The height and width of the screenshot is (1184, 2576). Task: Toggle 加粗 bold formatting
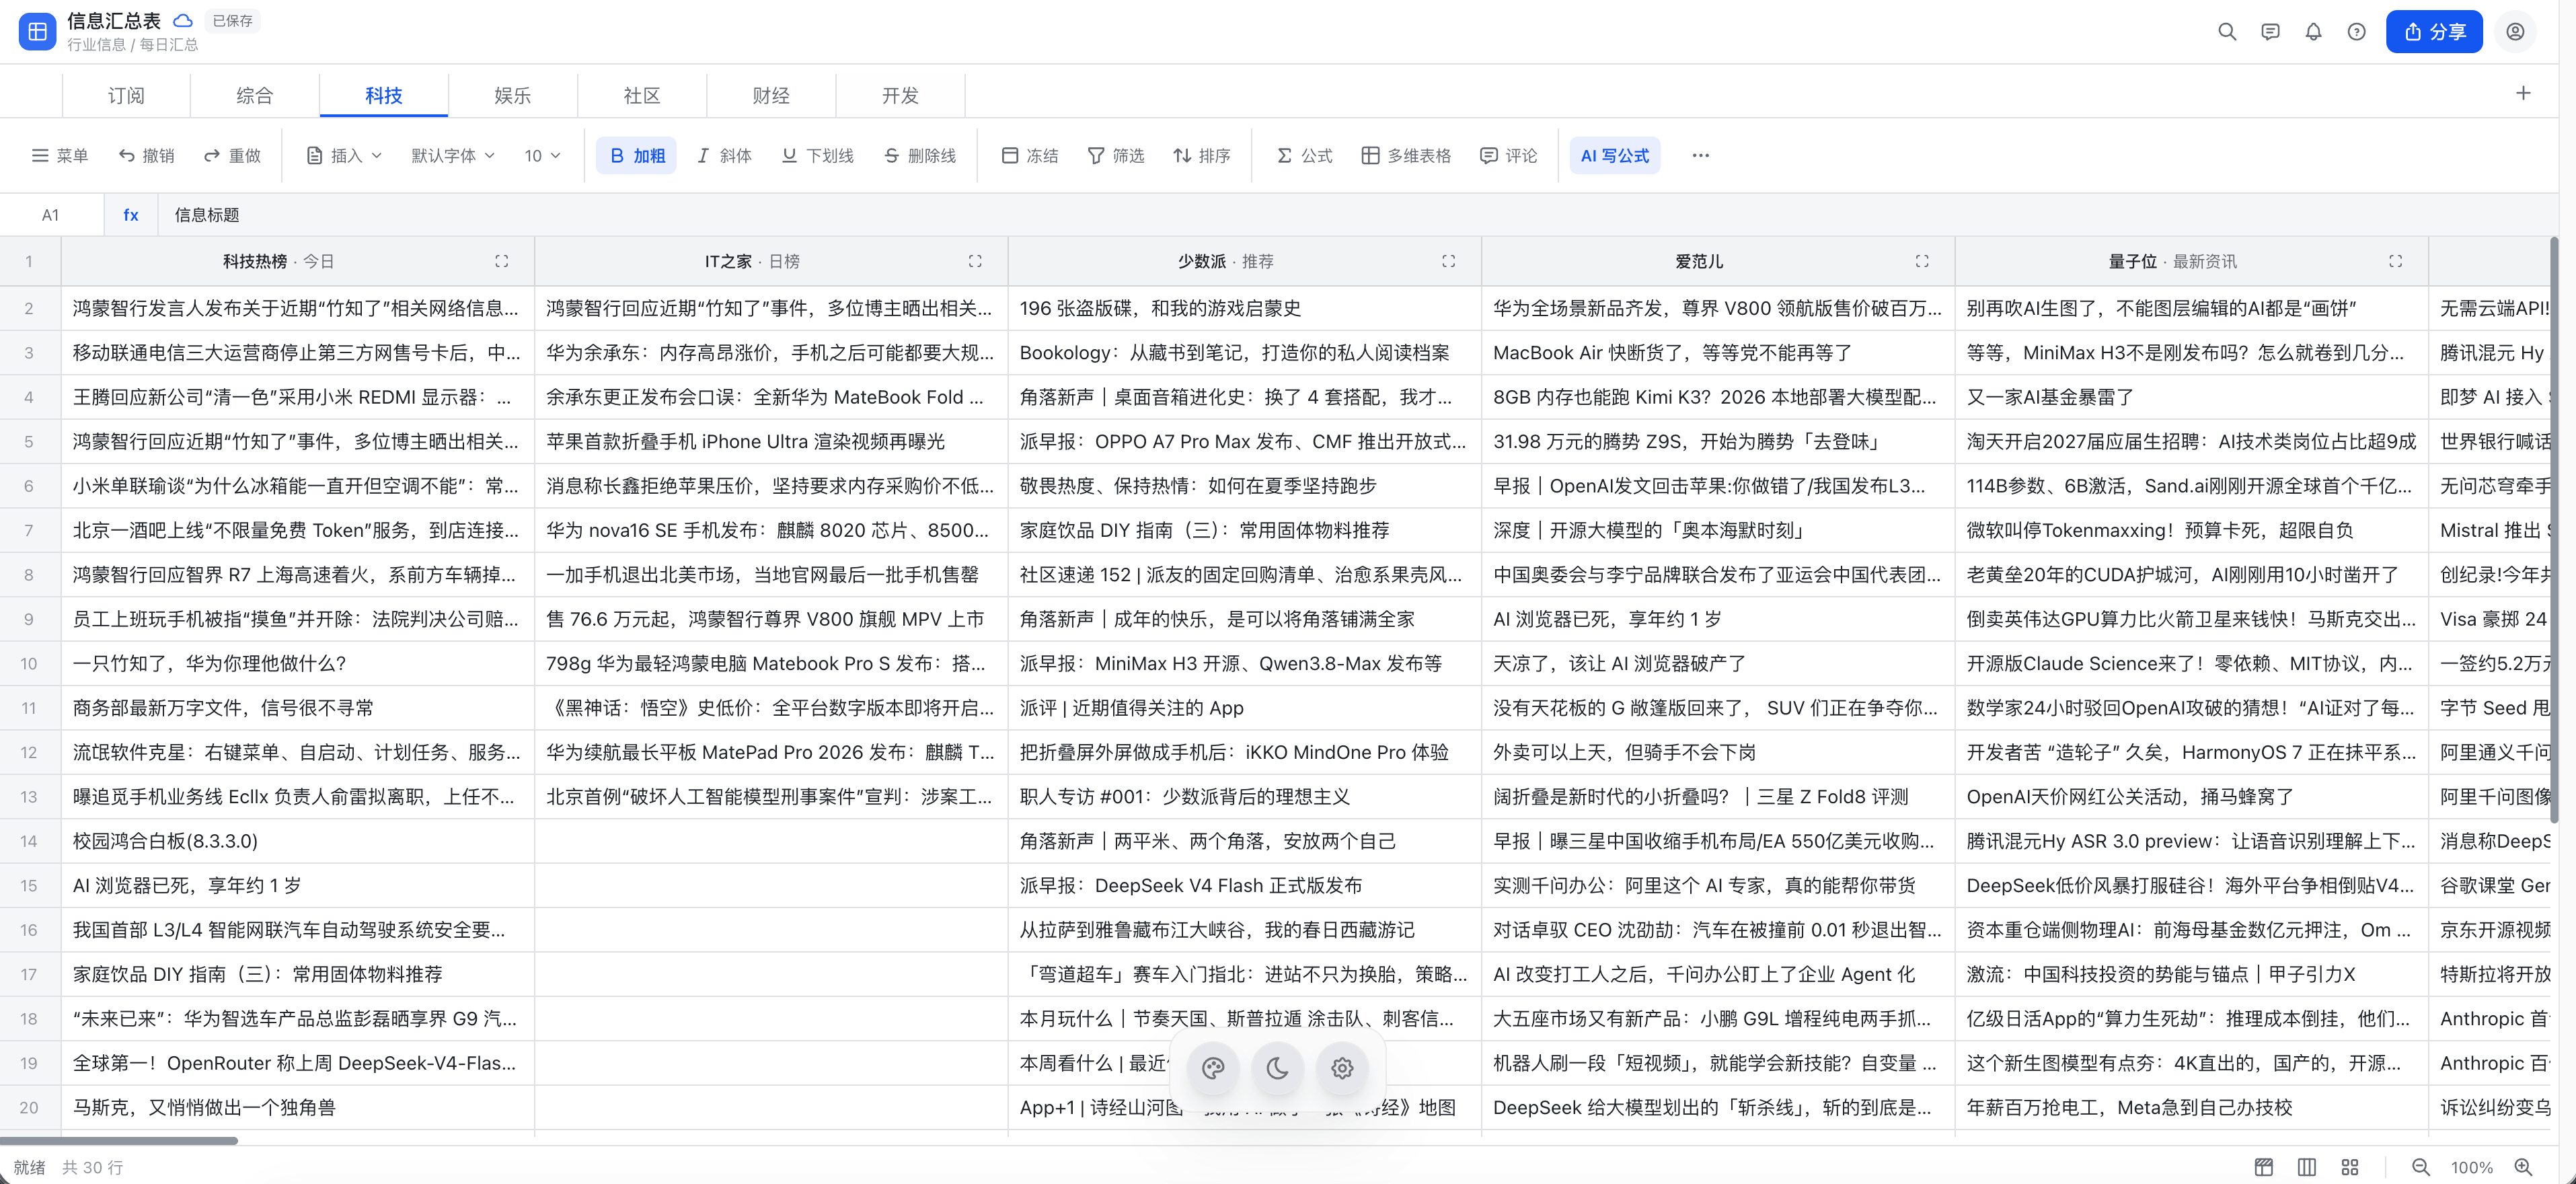pyautogui.click(x=636, y=155)
